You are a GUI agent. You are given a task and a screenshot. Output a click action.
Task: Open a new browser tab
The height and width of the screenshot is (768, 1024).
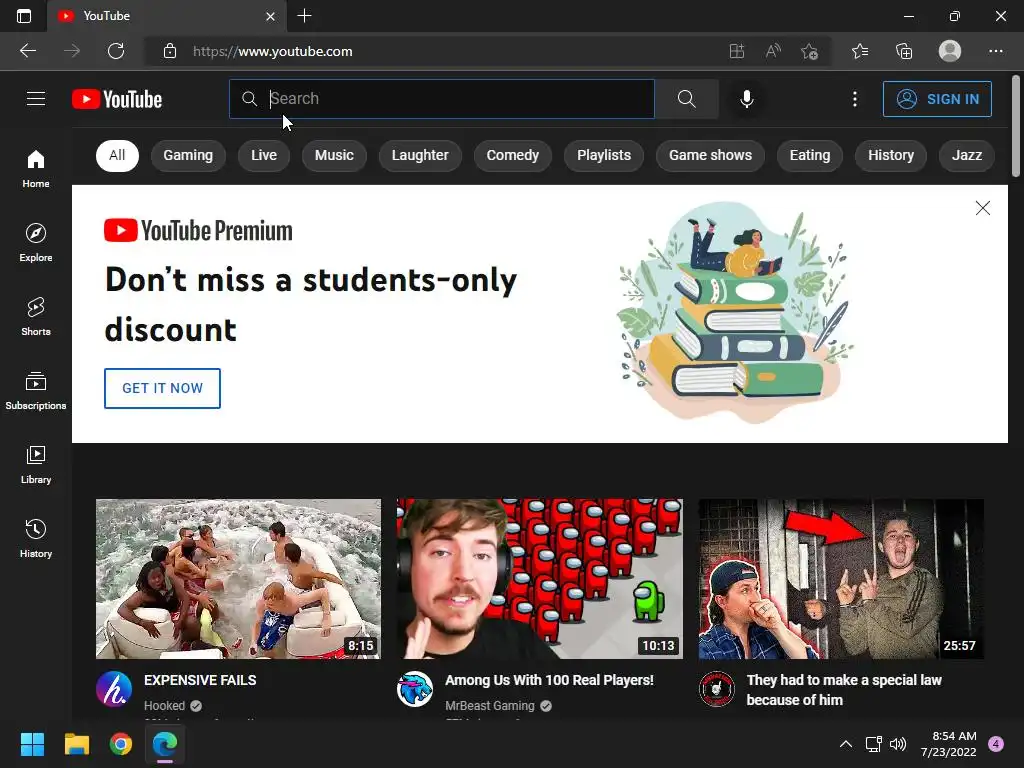click(304, 16)
